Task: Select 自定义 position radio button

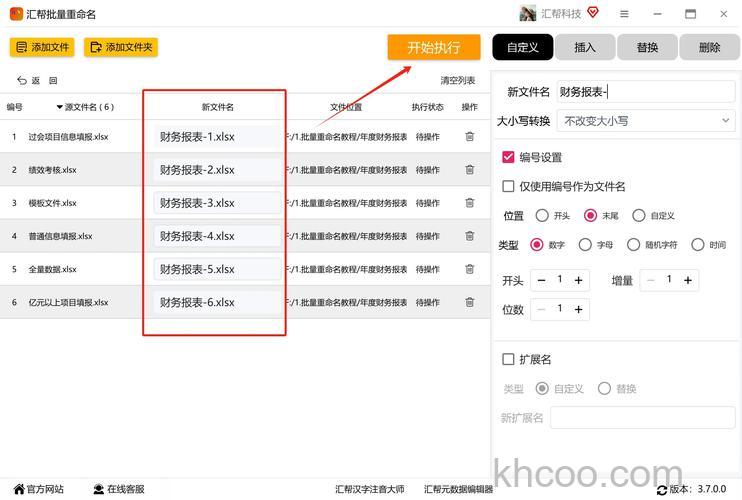Action: coord(638,216)
